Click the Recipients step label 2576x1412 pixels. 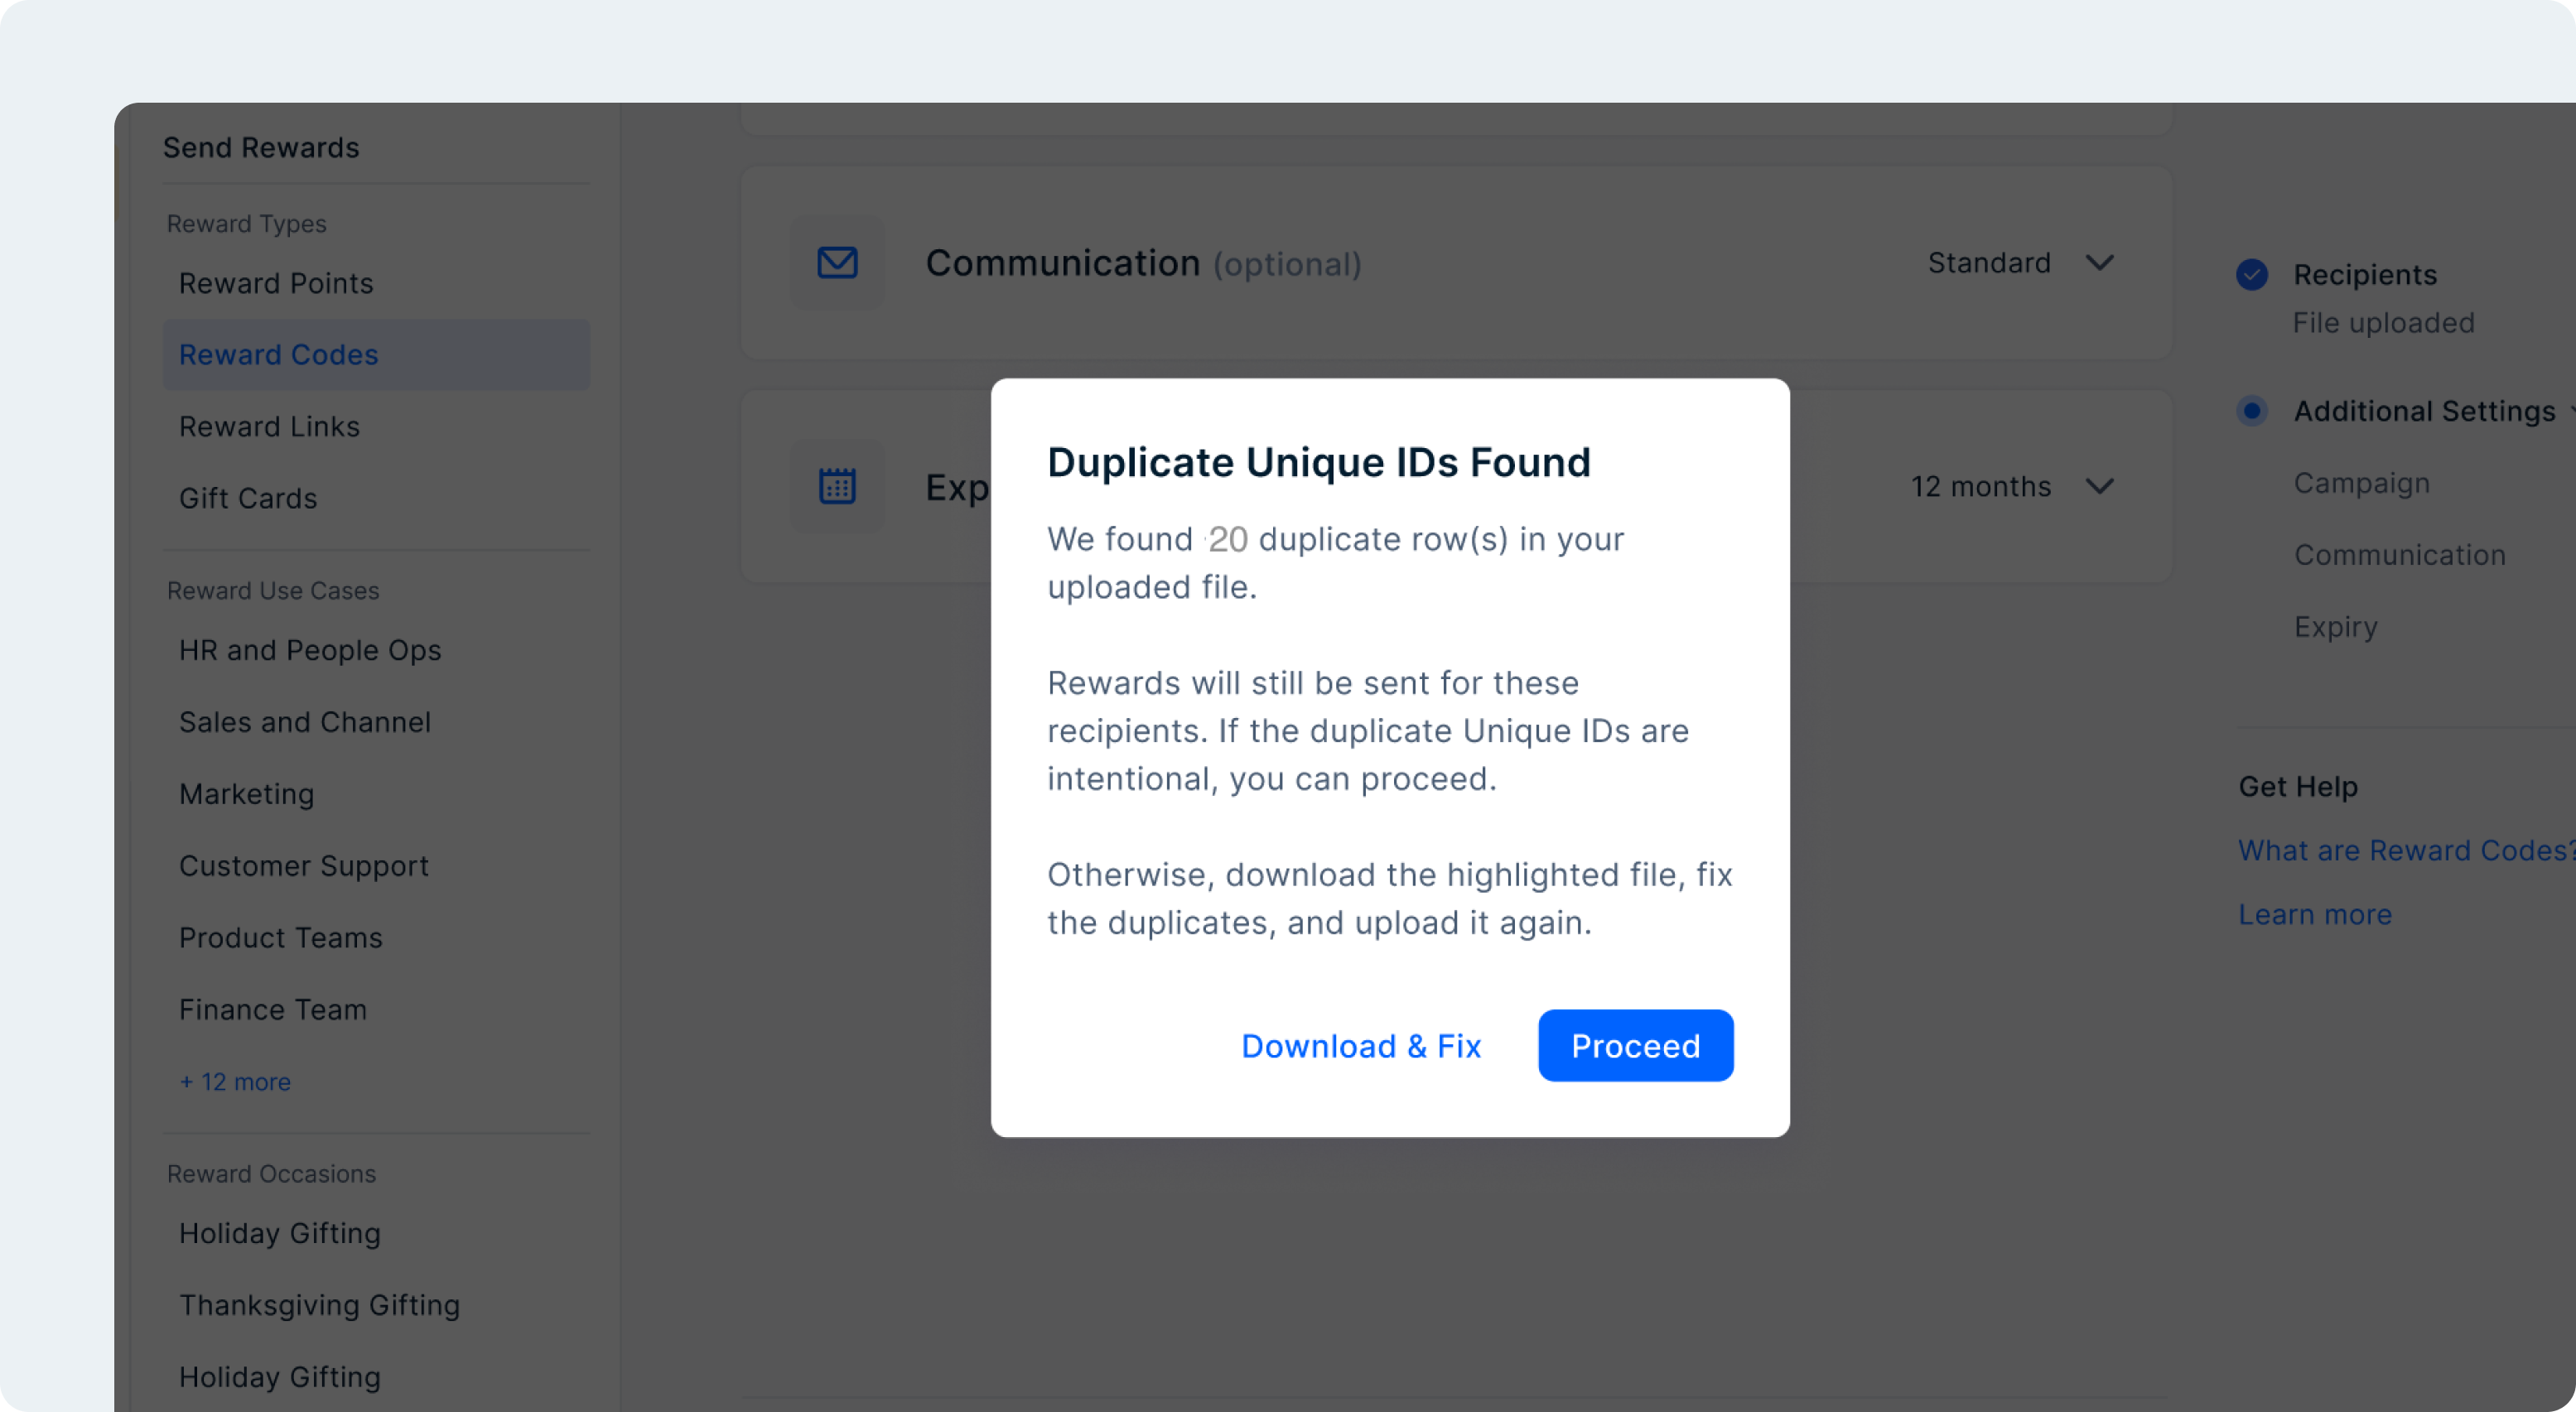(x=2364, y=275)
